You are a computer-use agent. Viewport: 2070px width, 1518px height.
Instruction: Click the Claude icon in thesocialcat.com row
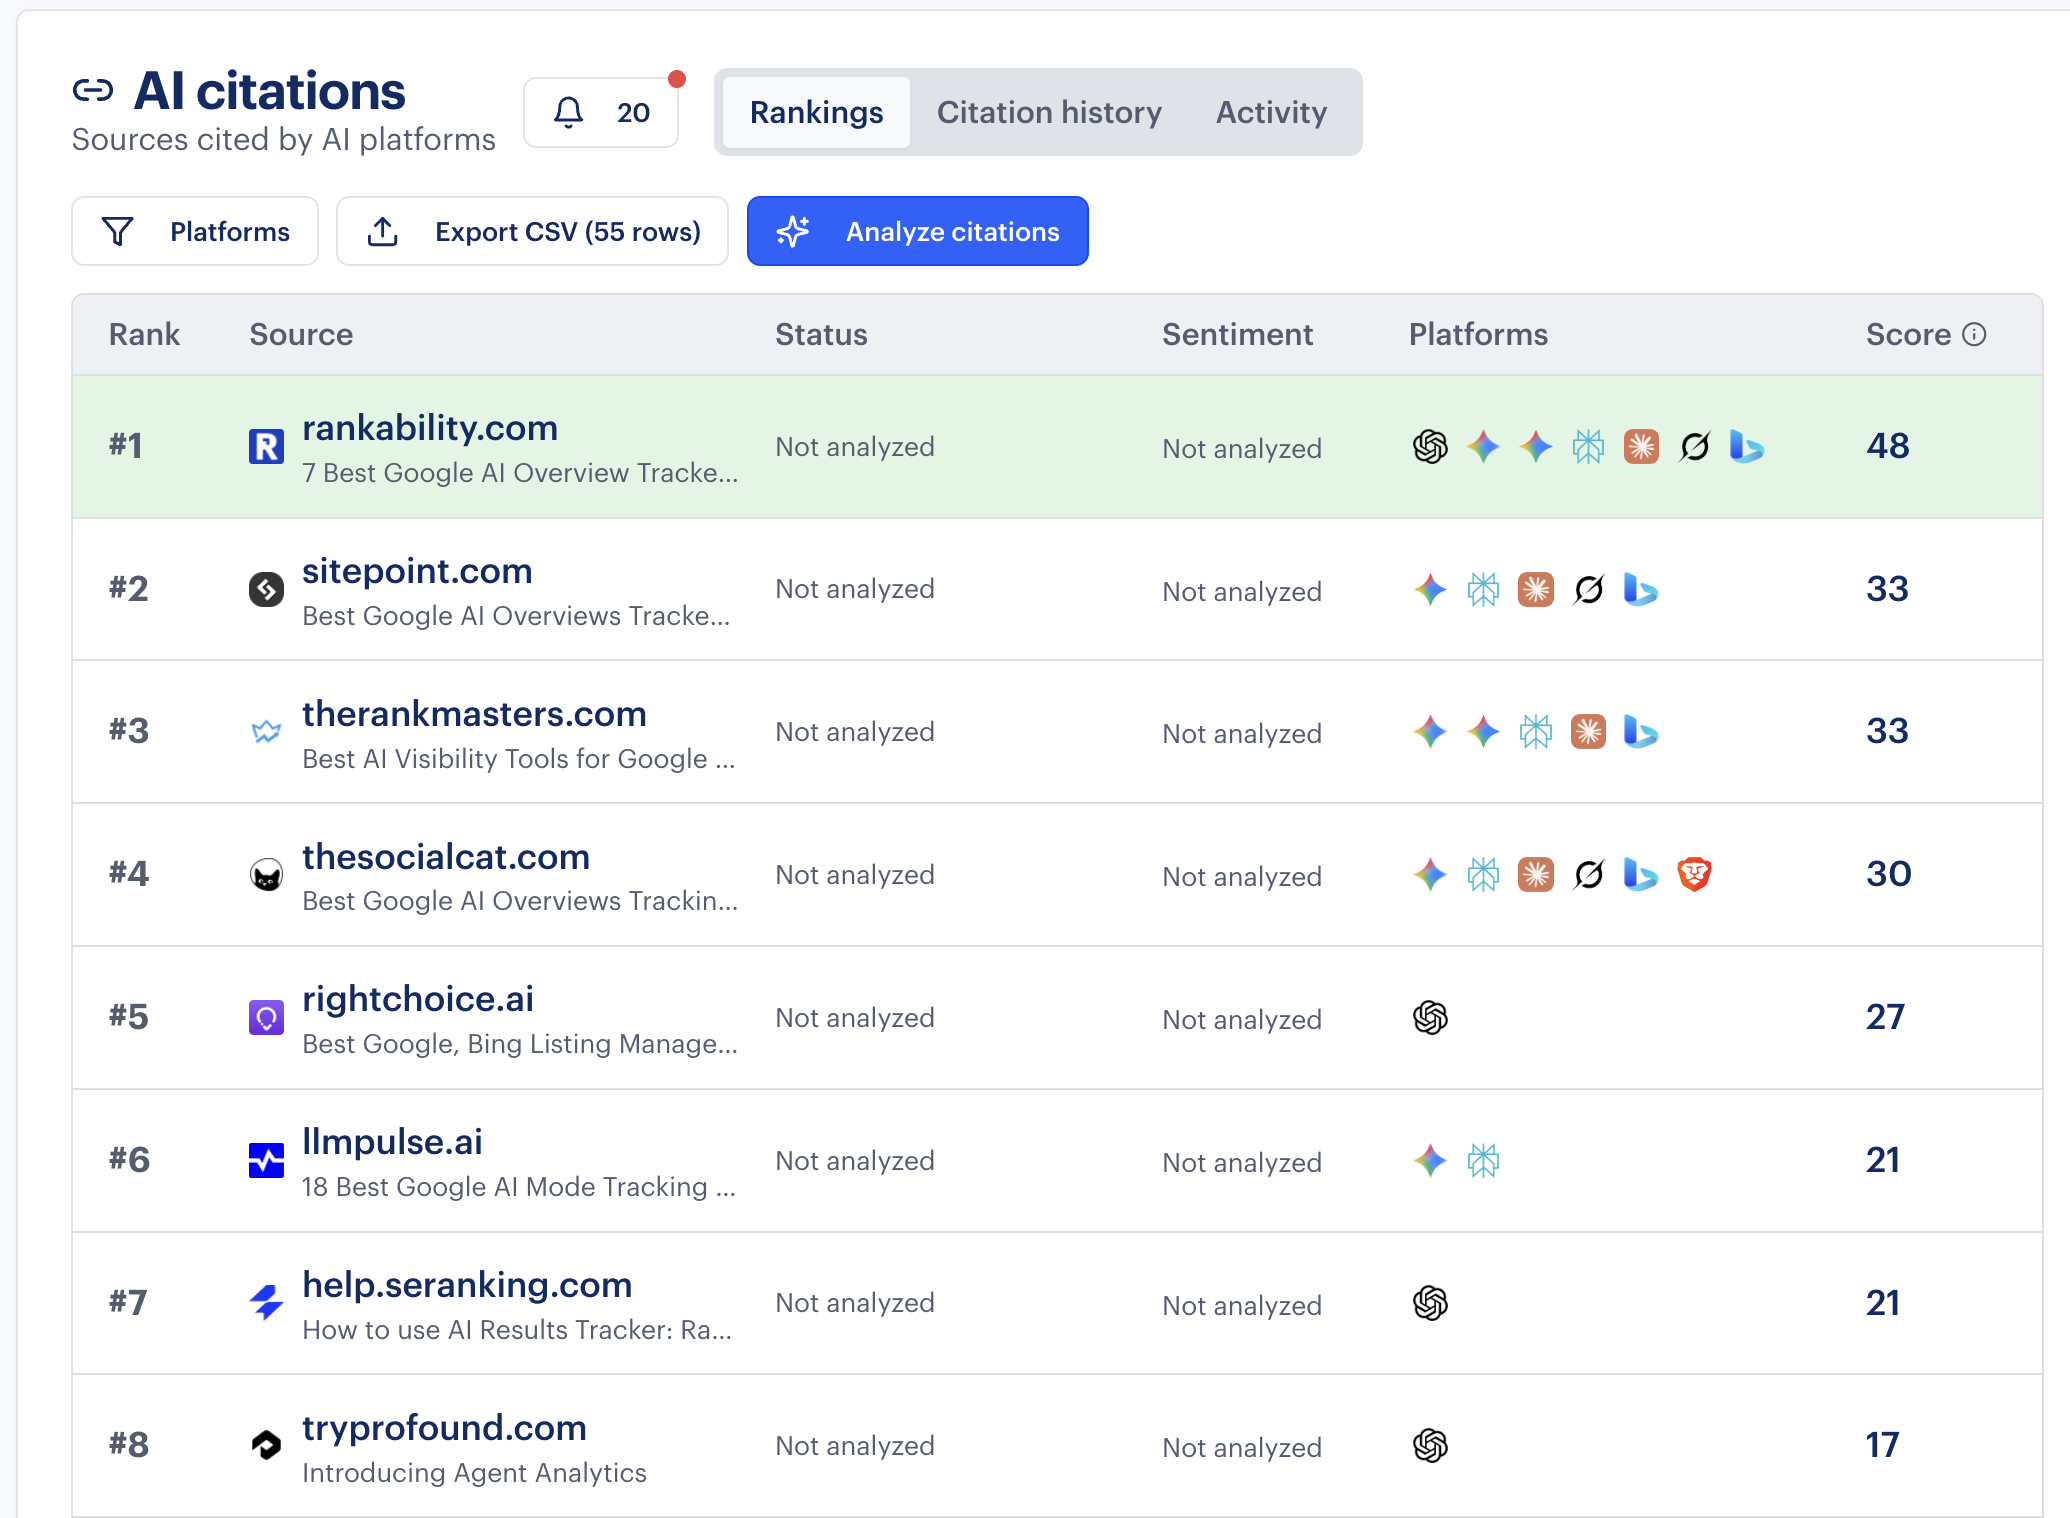click(x=1536, y=875)
